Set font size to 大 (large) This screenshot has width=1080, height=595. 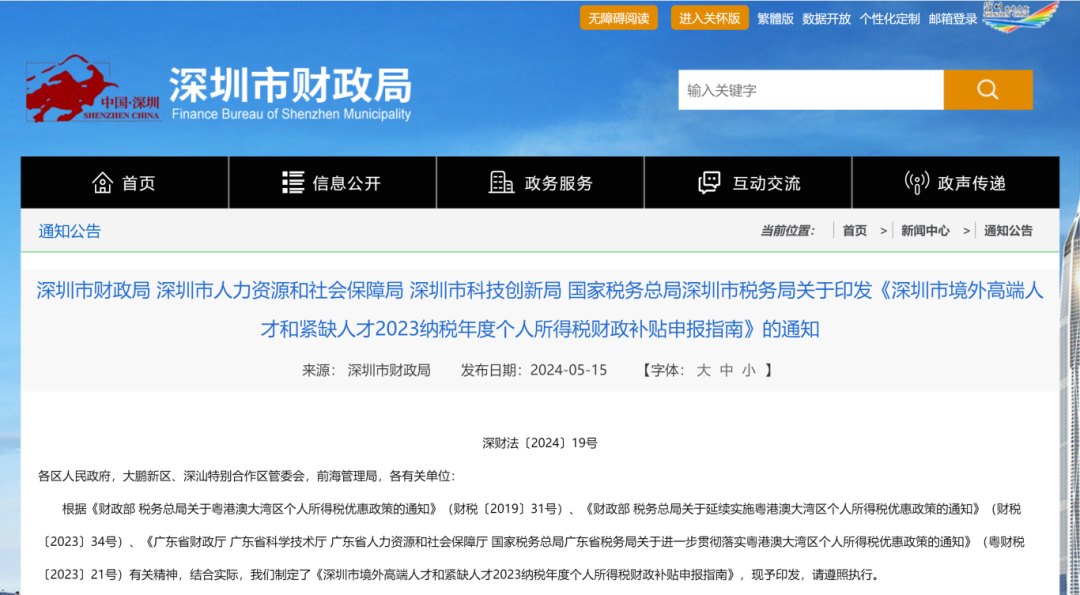703,370
